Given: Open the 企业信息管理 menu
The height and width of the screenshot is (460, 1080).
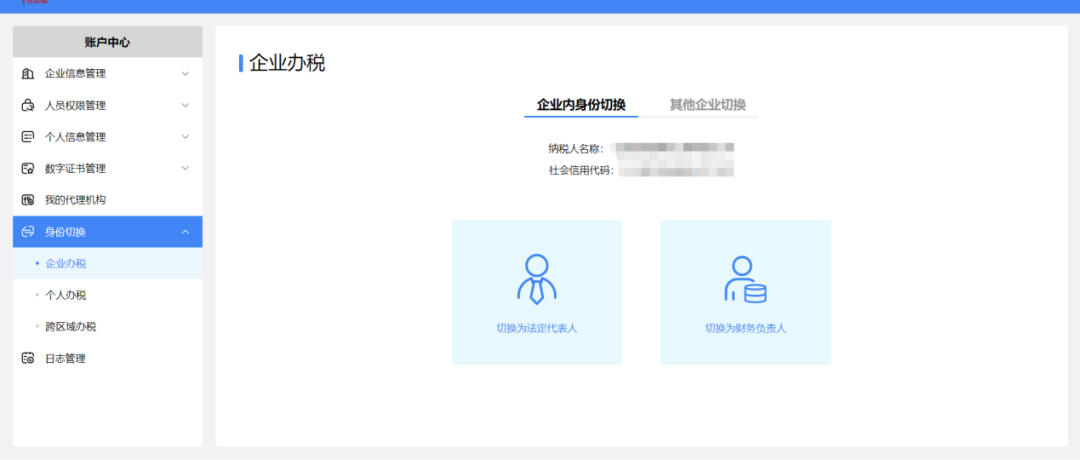Looking at the screenshot, I should (x=107, y=74).
